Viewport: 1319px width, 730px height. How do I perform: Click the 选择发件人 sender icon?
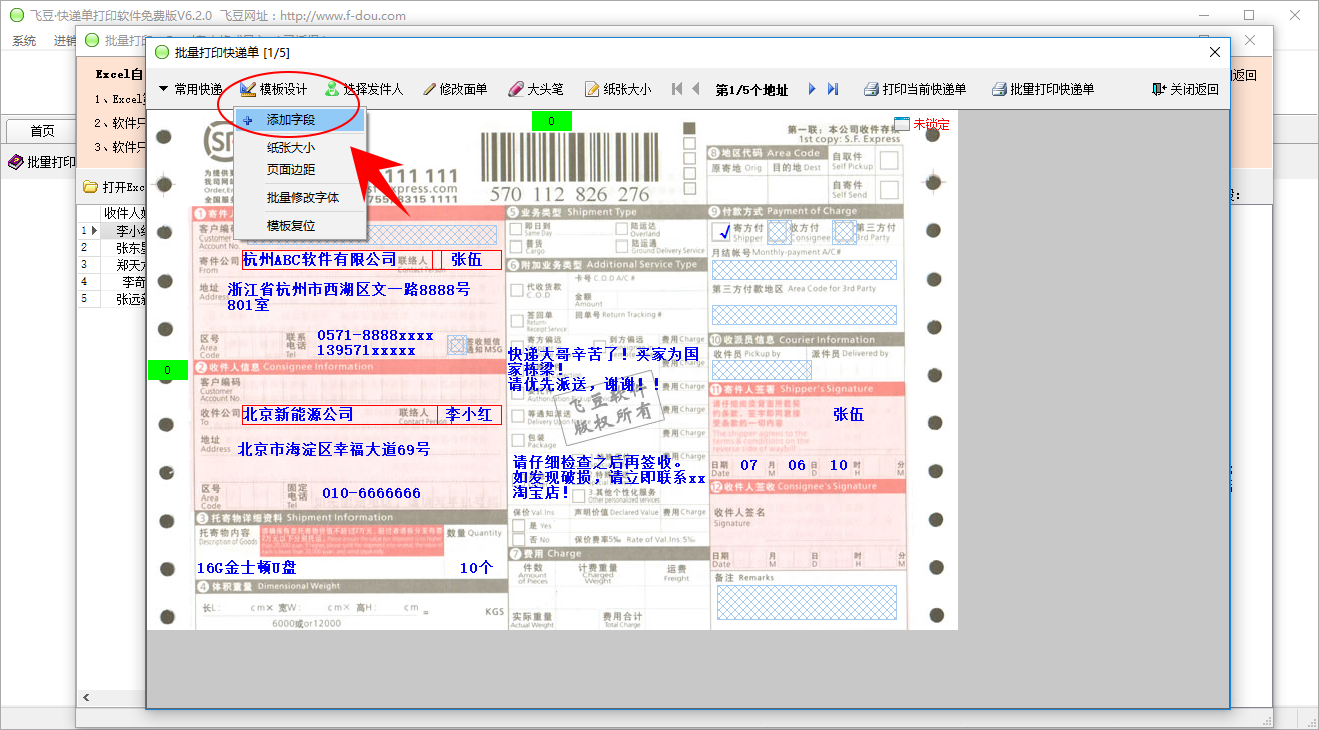pyautogui.click(x=331, y=89)
